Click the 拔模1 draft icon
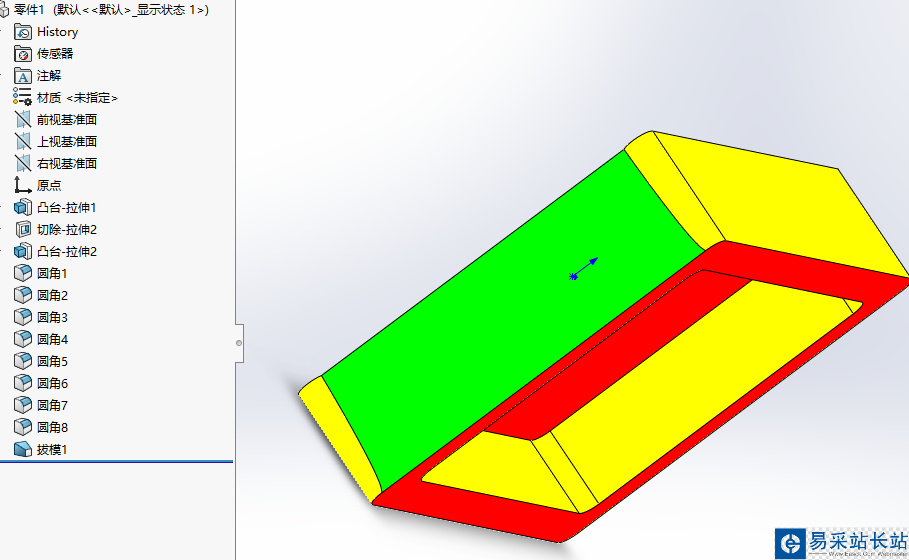 [23, 449]
